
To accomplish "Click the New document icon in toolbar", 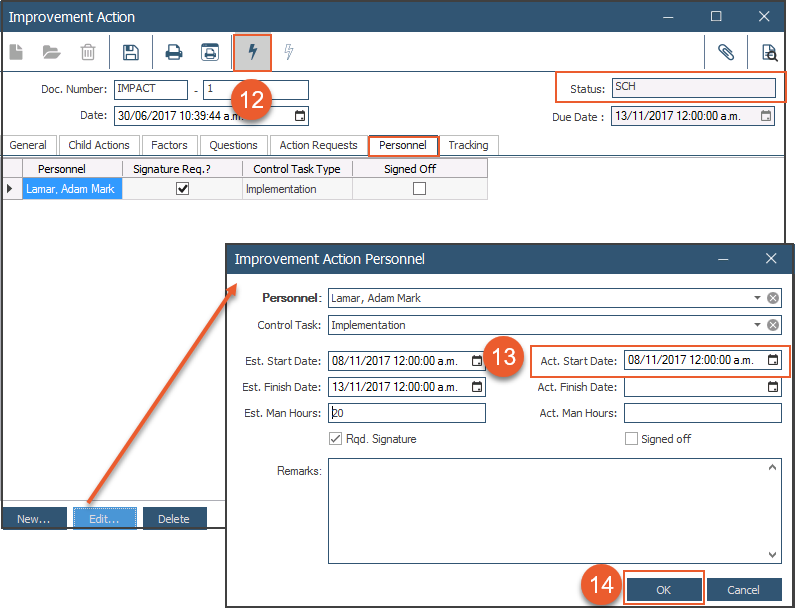I will pyautogui.click(x=16, y=52).
